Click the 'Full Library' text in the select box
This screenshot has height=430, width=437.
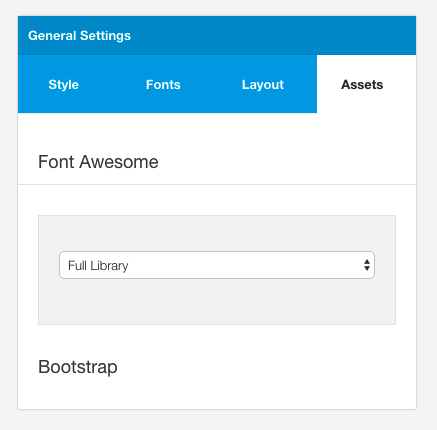pos(98,266)
